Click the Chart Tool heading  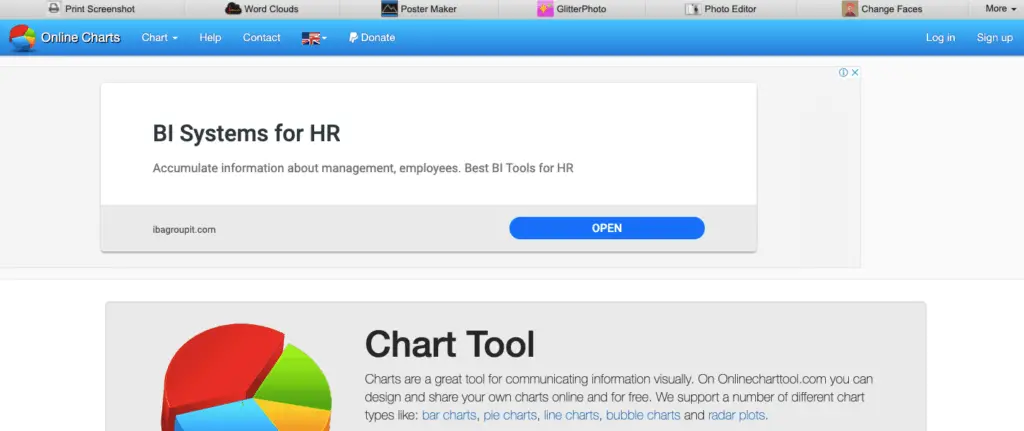449,343
